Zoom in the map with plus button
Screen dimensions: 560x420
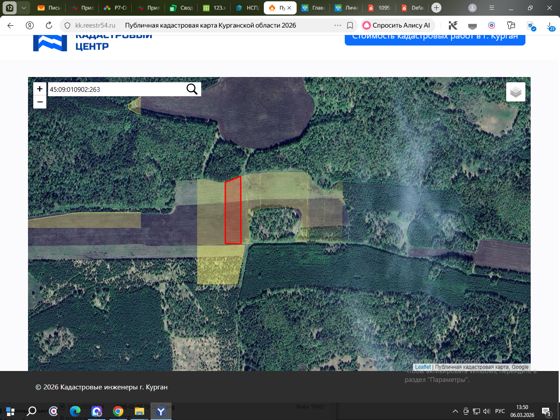click(40, 89)
